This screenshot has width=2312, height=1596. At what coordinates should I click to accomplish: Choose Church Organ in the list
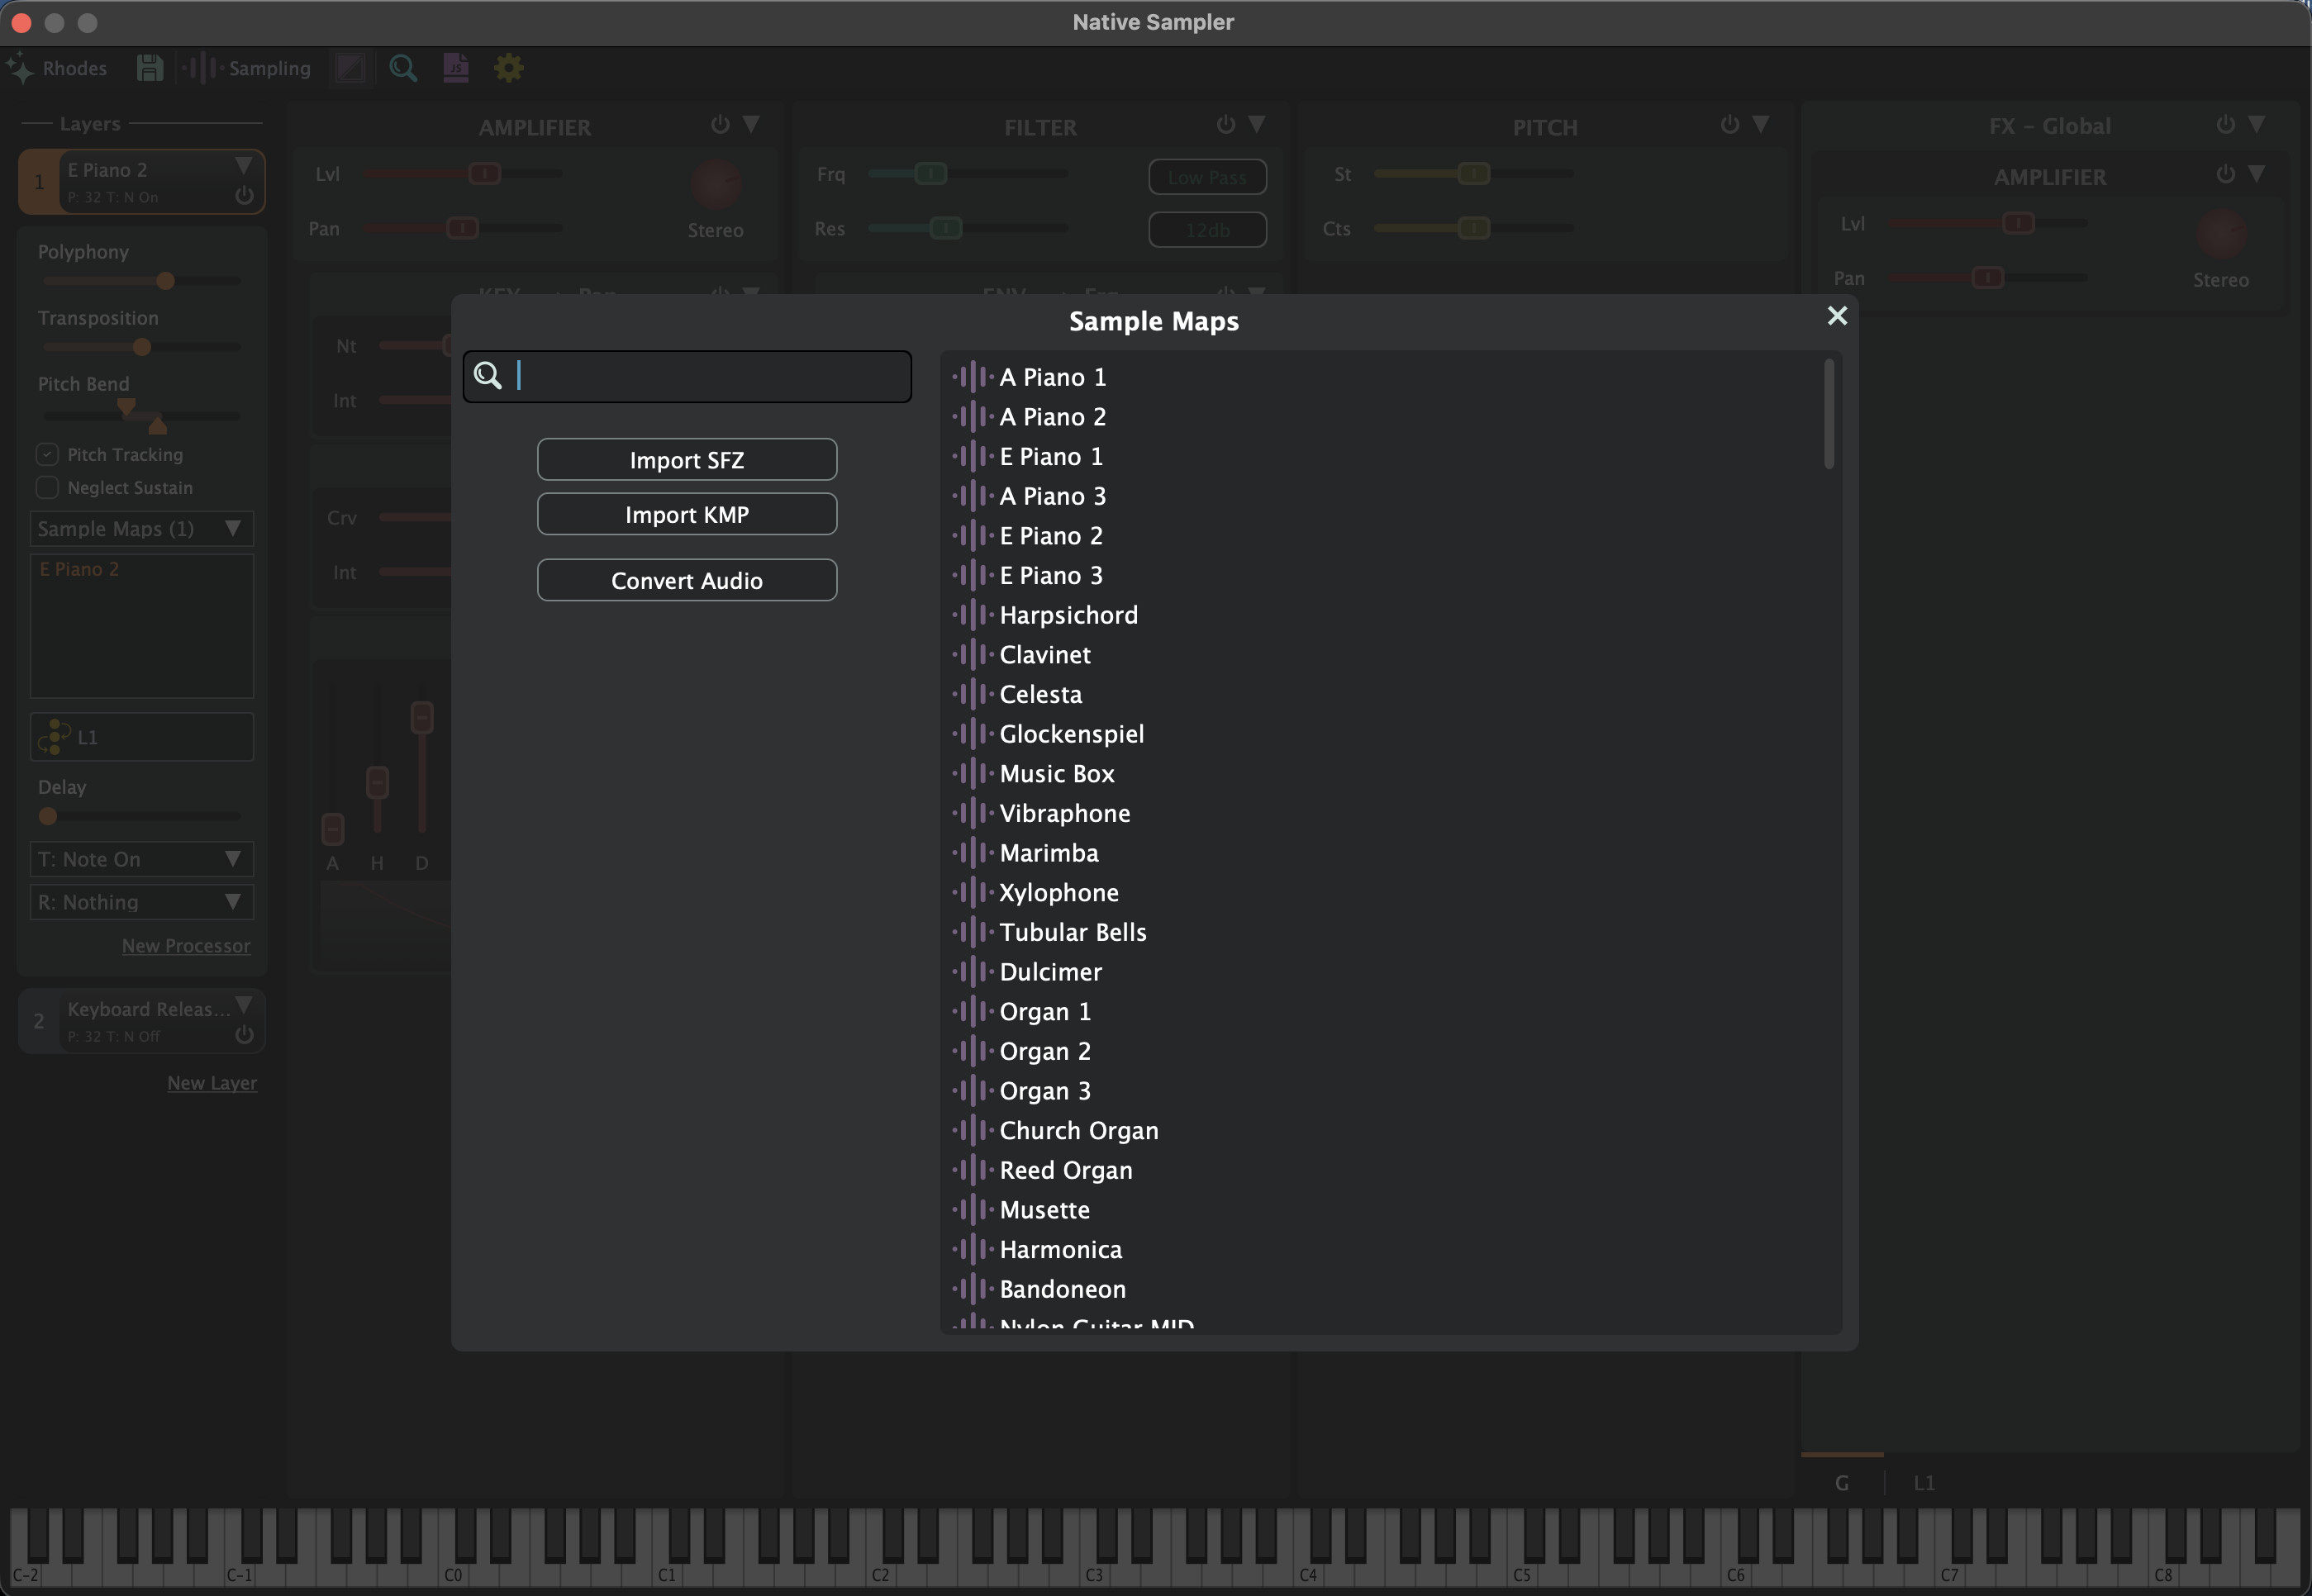[1078, 1131]
